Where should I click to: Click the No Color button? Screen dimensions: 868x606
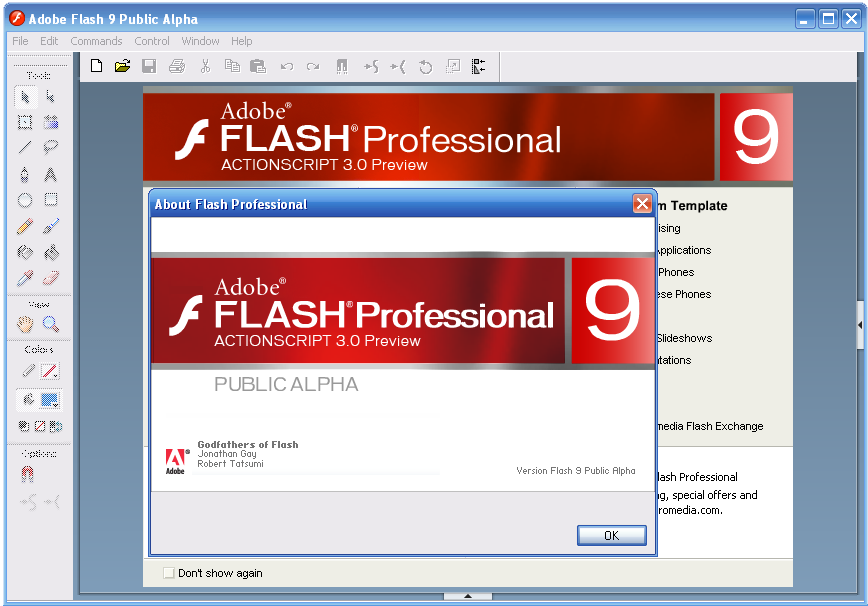pos(40,426)
